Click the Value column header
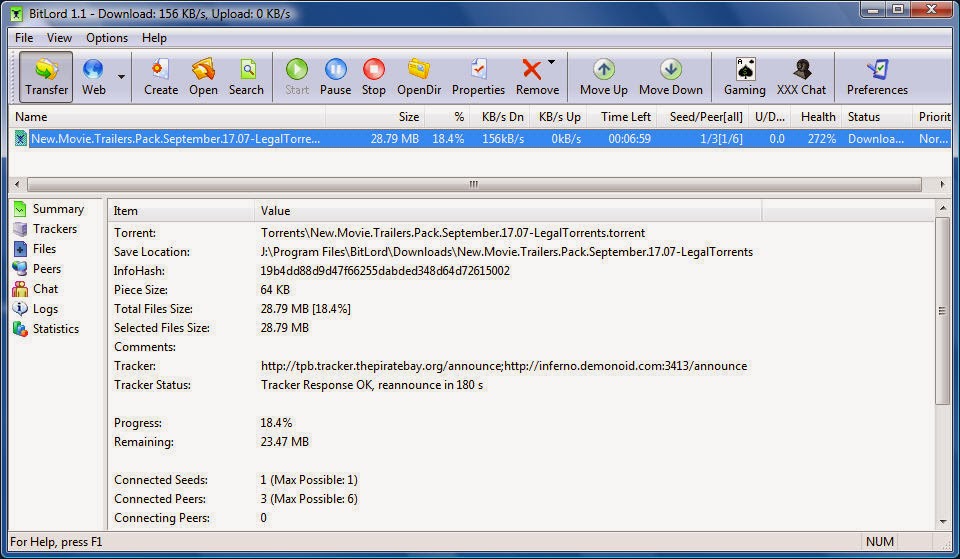Viewport: 960px width, 559px height. point(508,211)
